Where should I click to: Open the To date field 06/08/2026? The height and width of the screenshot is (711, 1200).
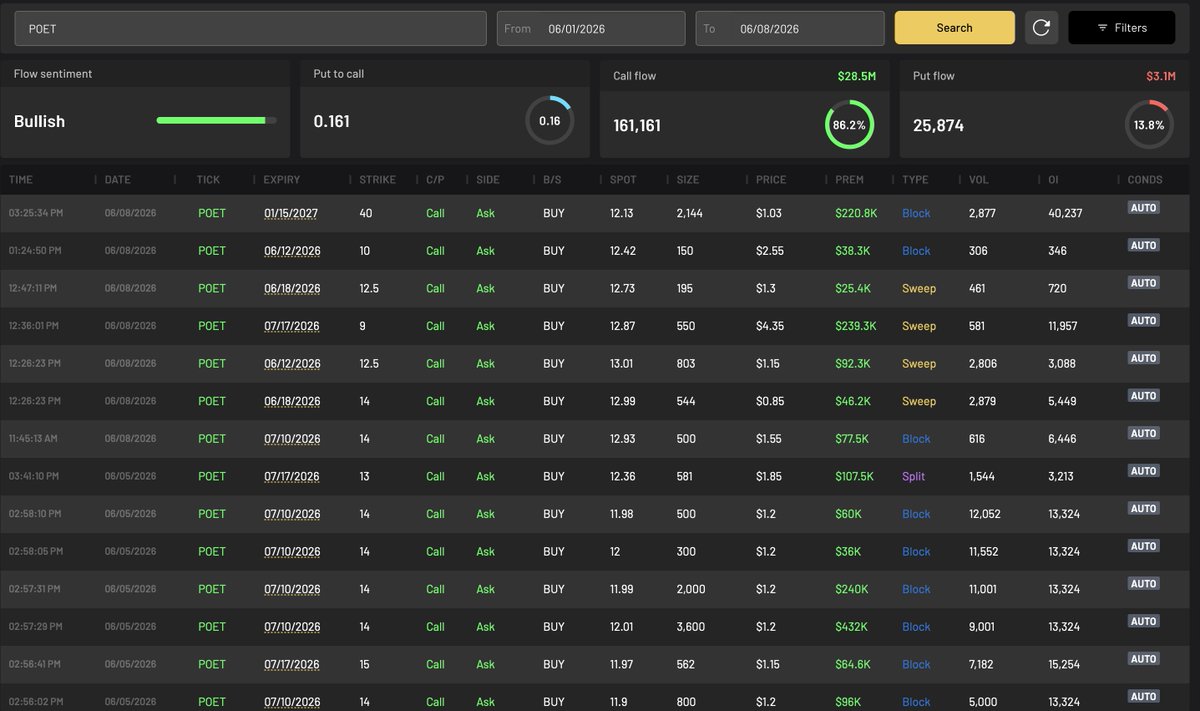pyautogui.click(x=790, y=29)
